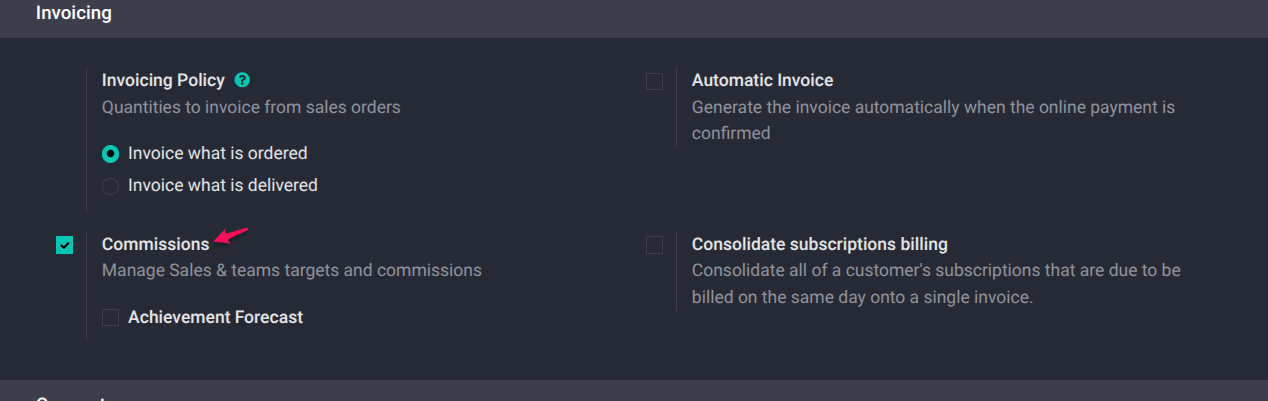
Task: Click the "Automatic Invoice" setting title
Action: 762,80
